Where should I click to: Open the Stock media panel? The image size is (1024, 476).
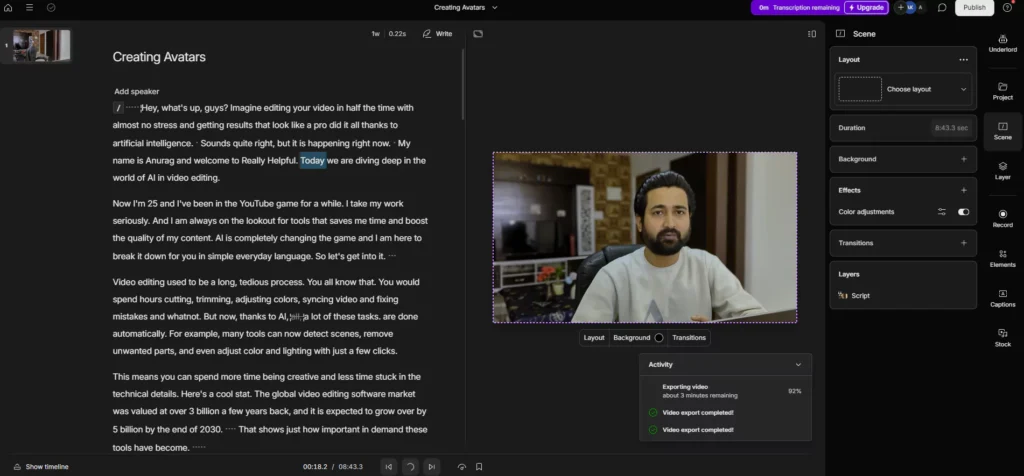tap(1002, 337)
